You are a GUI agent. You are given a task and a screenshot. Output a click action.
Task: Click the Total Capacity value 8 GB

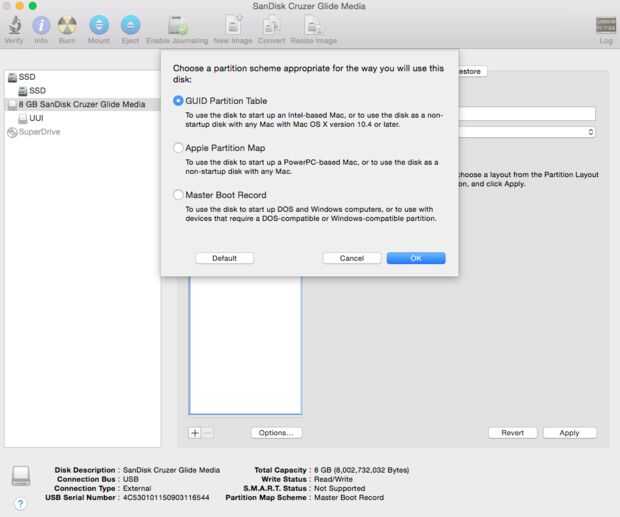[x=361, y=470]
